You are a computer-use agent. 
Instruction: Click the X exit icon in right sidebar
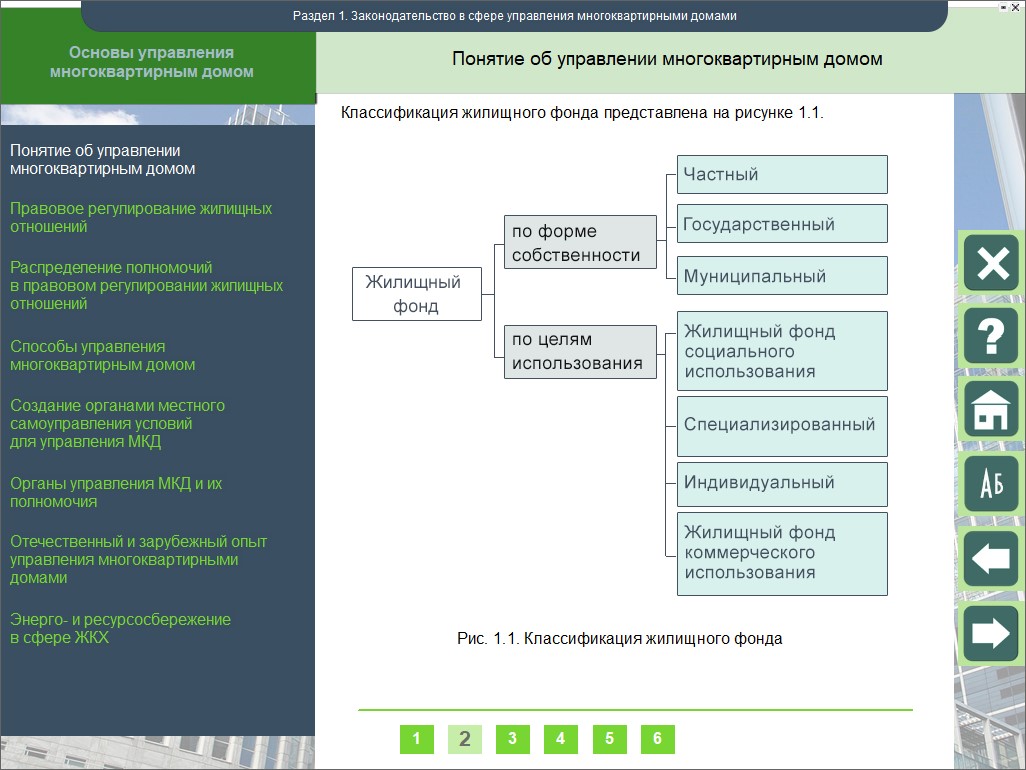coord(991,263)
